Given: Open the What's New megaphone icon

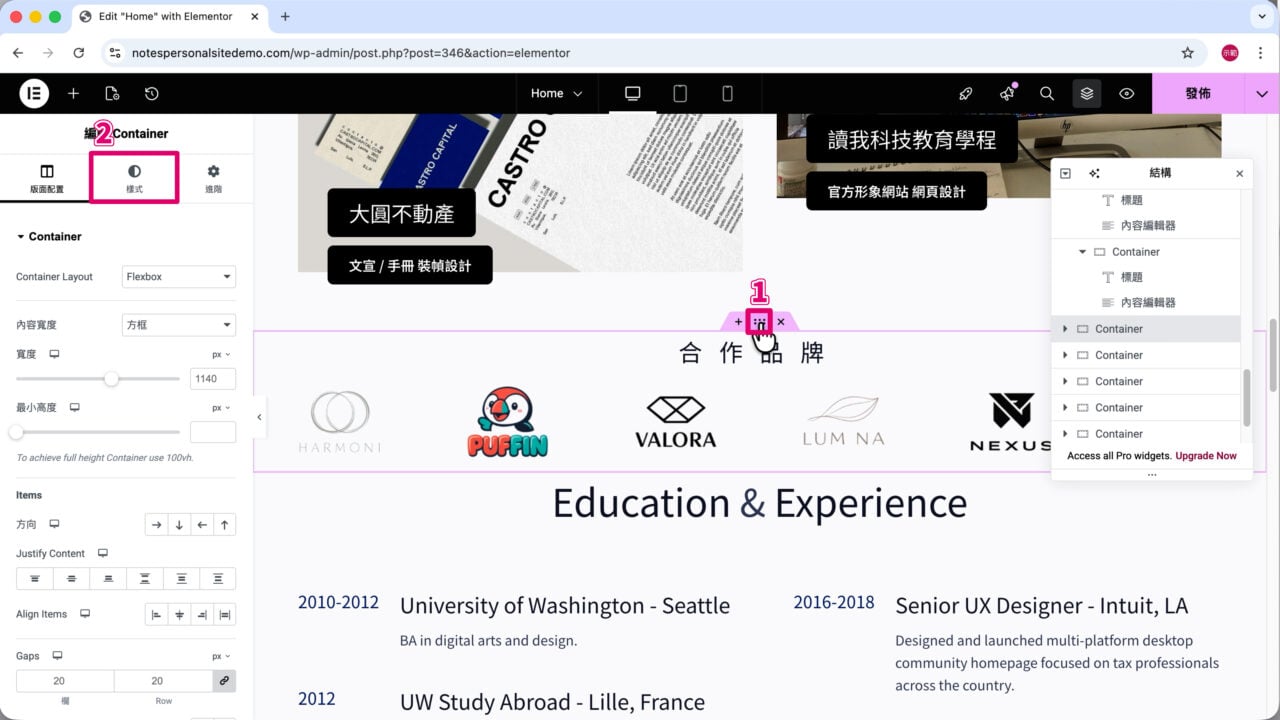Looking at the screenshot, I should click(1007, 93).
